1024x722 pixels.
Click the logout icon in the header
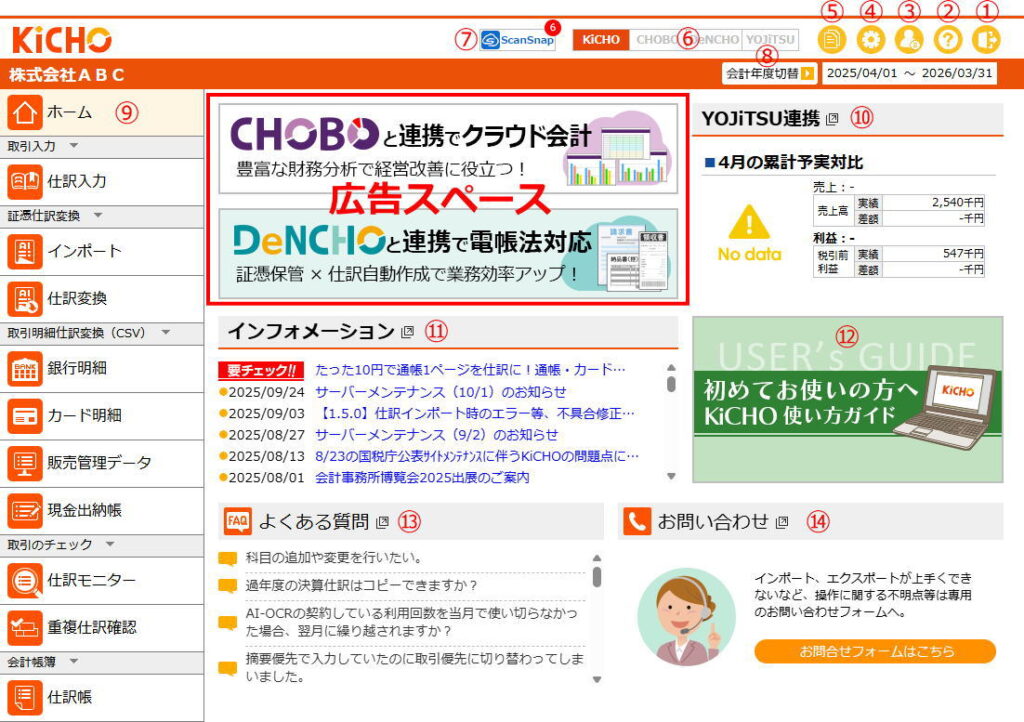click(x=985, y=40)
